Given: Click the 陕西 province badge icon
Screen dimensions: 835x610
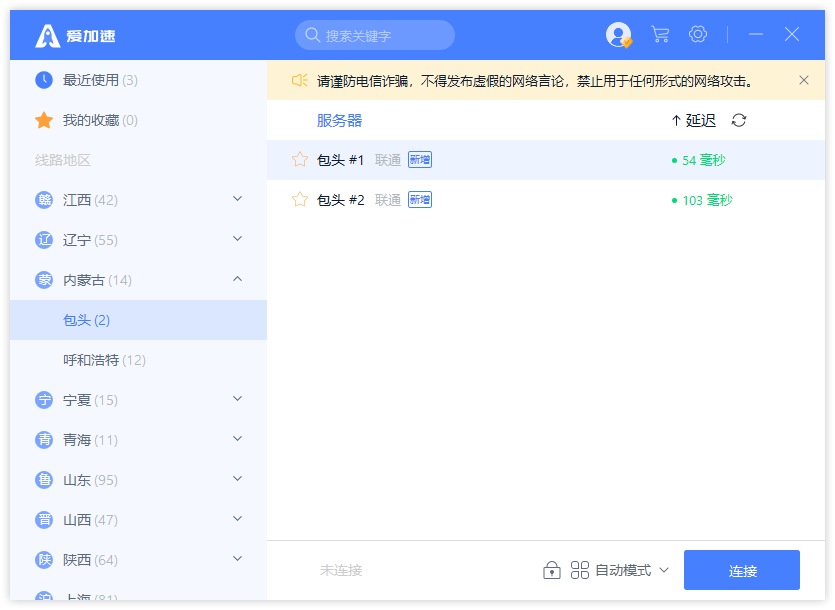Looking at the screenshot, I should 44,560.
